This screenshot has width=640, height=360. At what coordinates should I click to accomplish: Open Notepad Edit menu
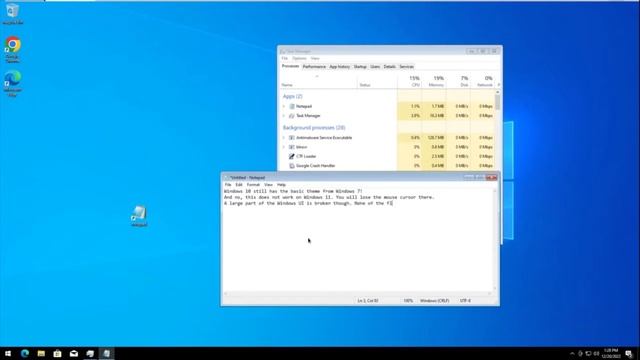click(x=239, y=185)
